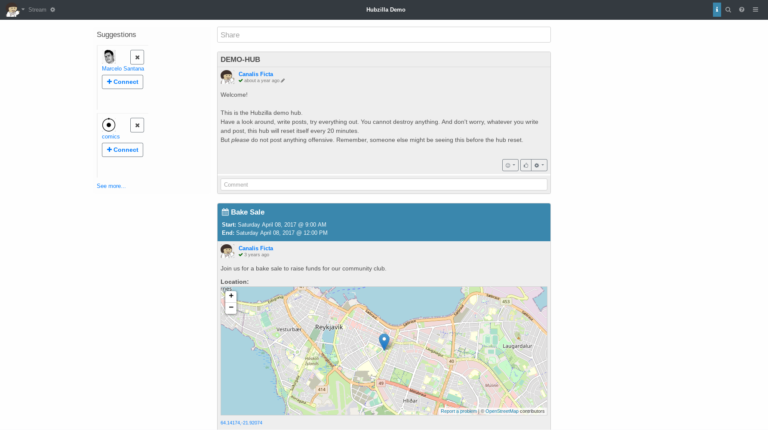The width and height of the screenshot is (768, 430).
Task: Expand the post gear settings dropdown
Action: (x=540, y=165)
